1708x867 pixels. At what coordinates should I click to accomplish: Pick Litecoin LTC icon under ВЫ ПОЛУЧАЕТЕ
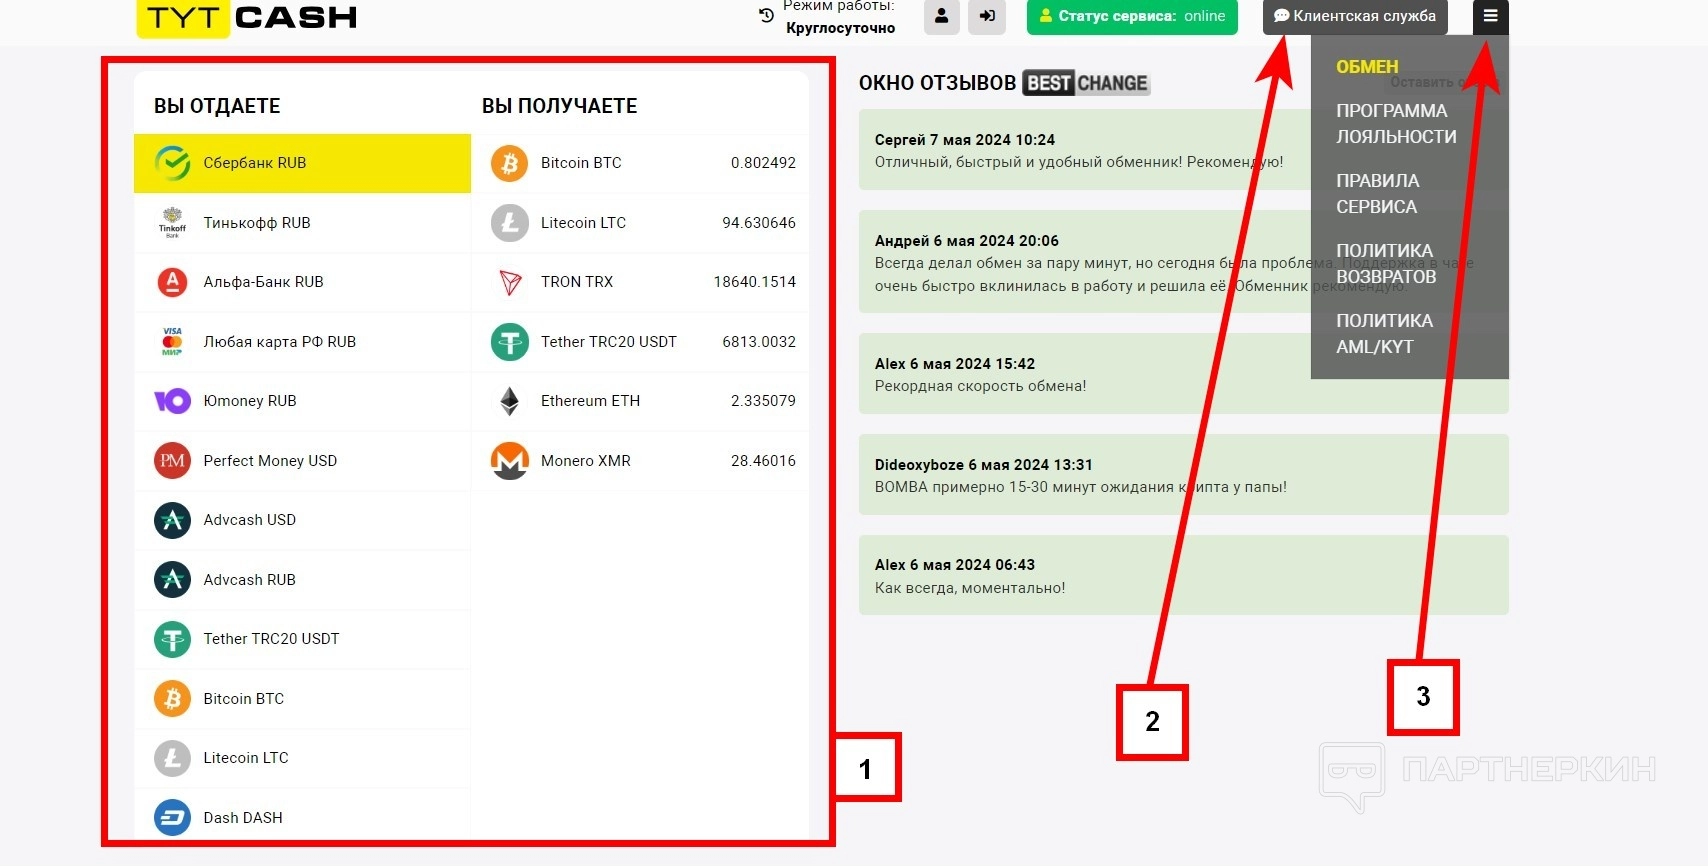pyautogui.click(x=509, y=222)
